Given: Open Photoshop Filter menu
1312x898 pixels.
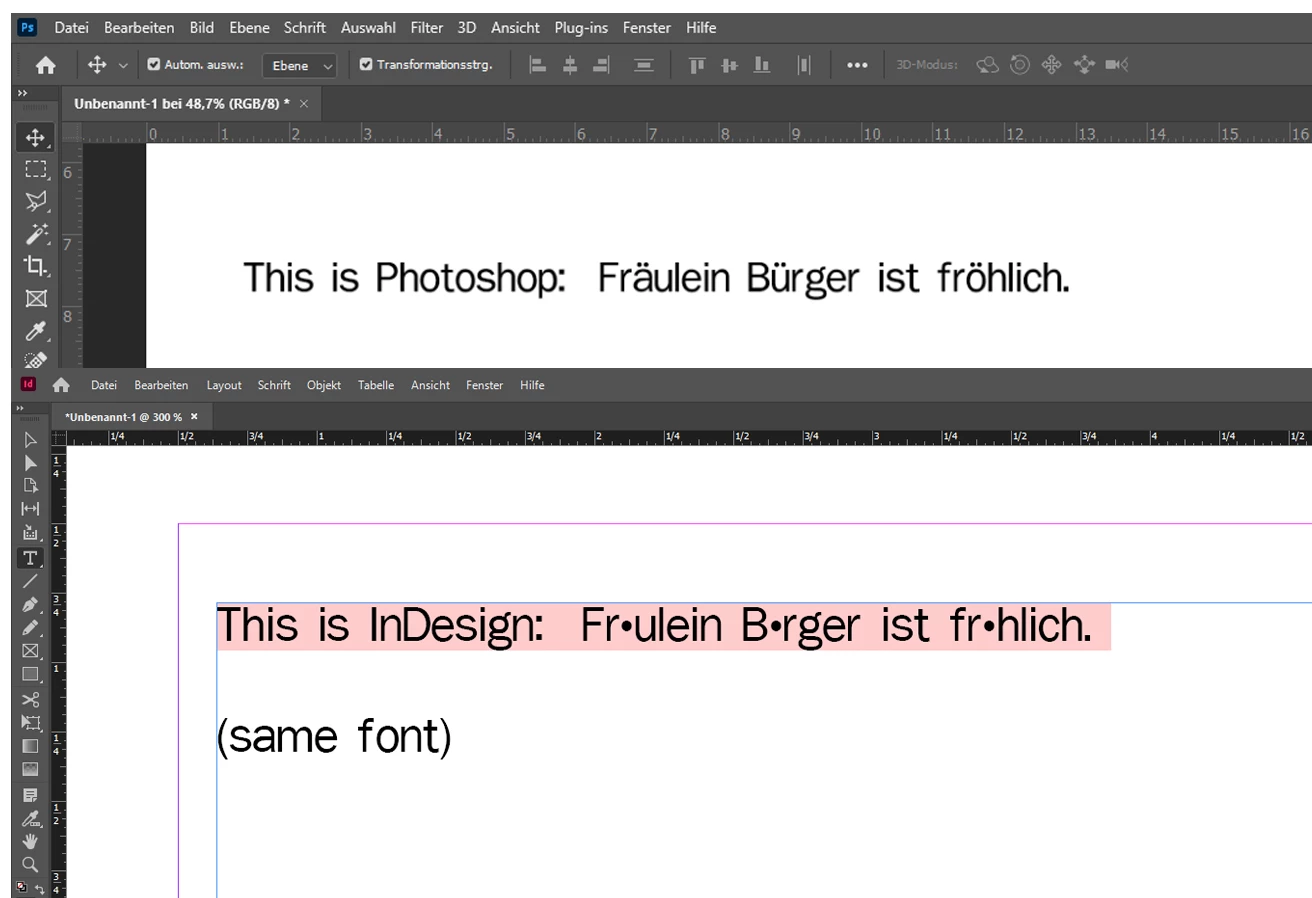Looking at the screenshot, I should [427, 28].
